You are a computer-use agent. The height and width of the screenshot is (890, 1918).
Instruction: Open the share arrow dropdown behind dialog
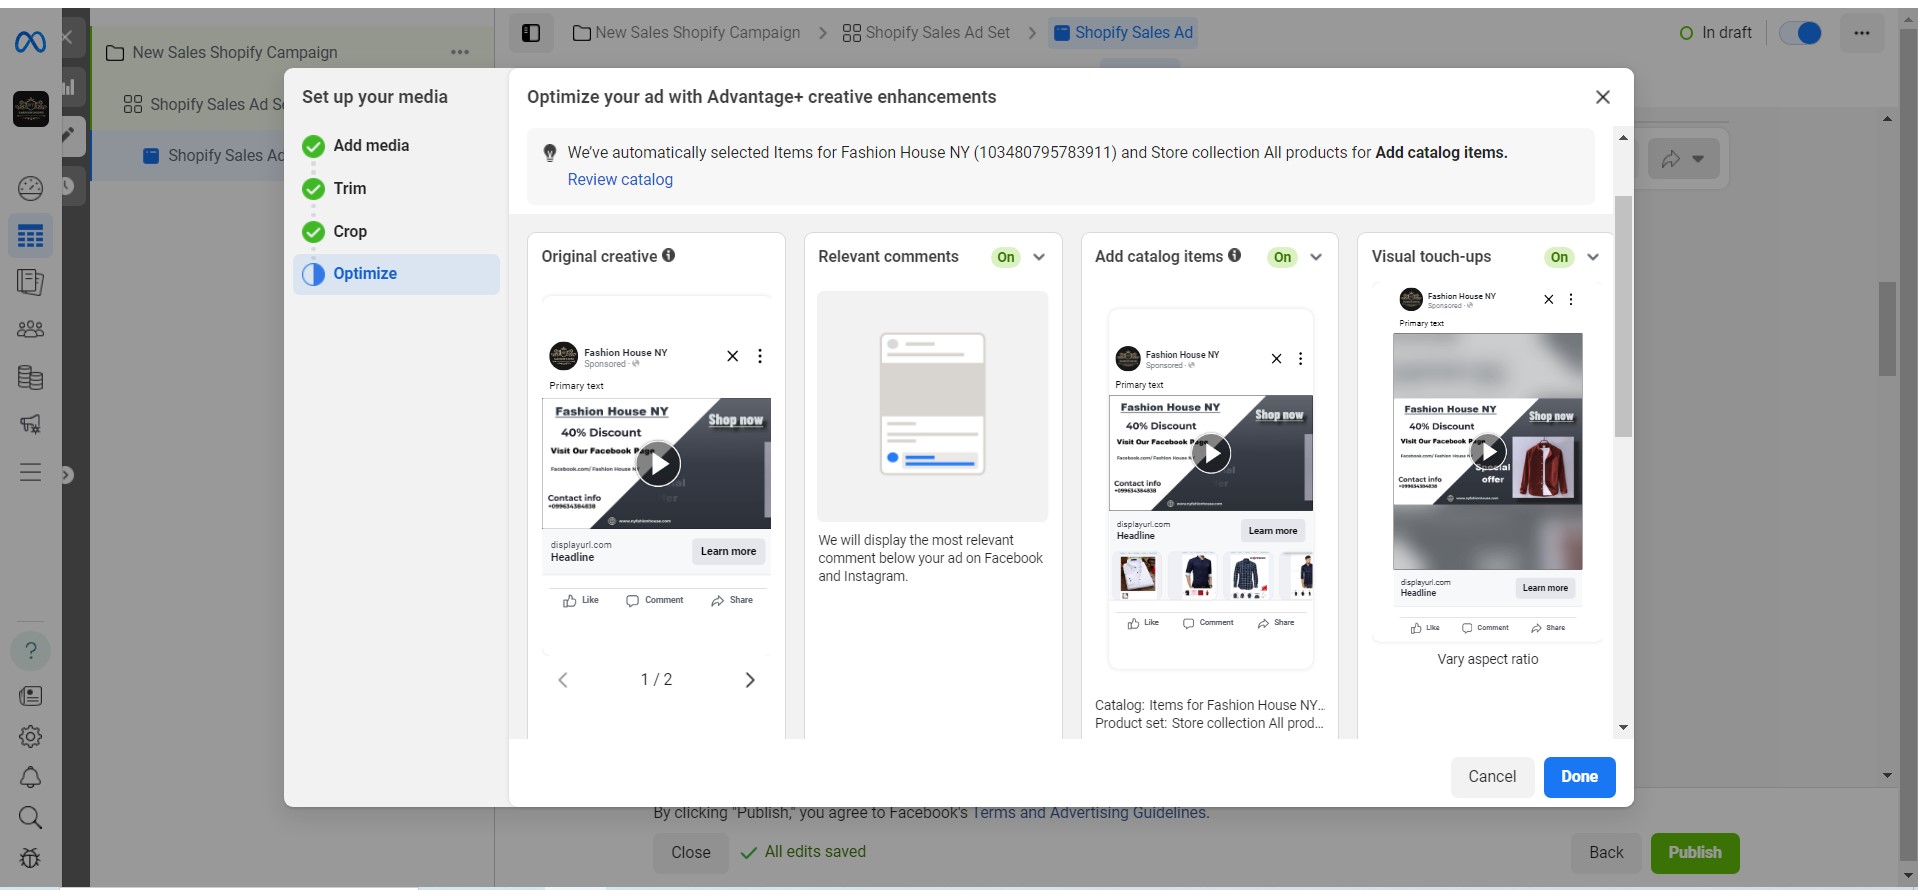pyautogui.click(x=1683, y=159)
